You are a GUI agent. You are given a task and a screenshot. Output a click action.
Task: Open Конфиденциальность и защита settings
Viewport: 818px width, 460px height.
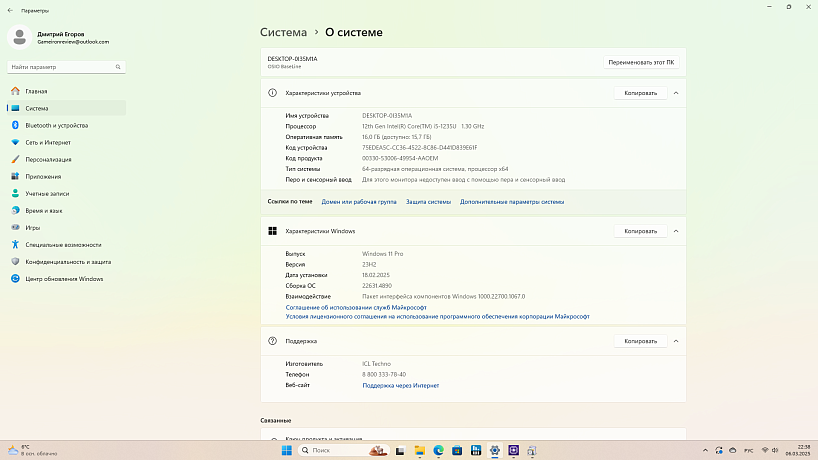[71, 261]
